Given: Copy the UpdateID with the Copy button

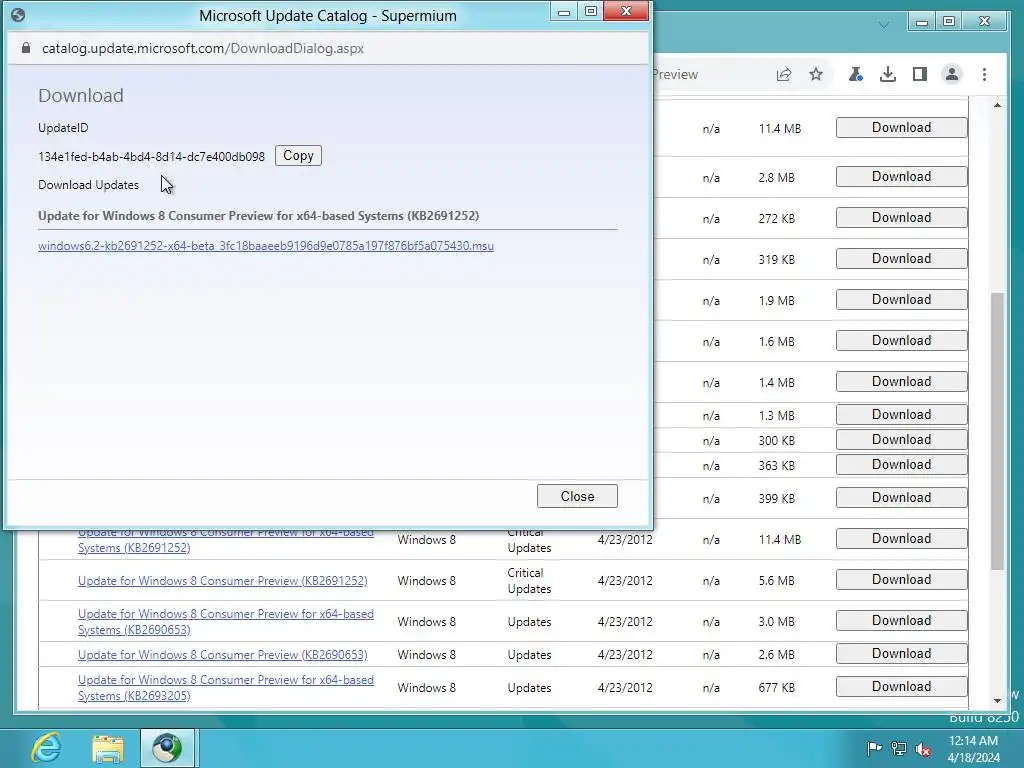Looking at the screenshot, I should coord(298,155).
